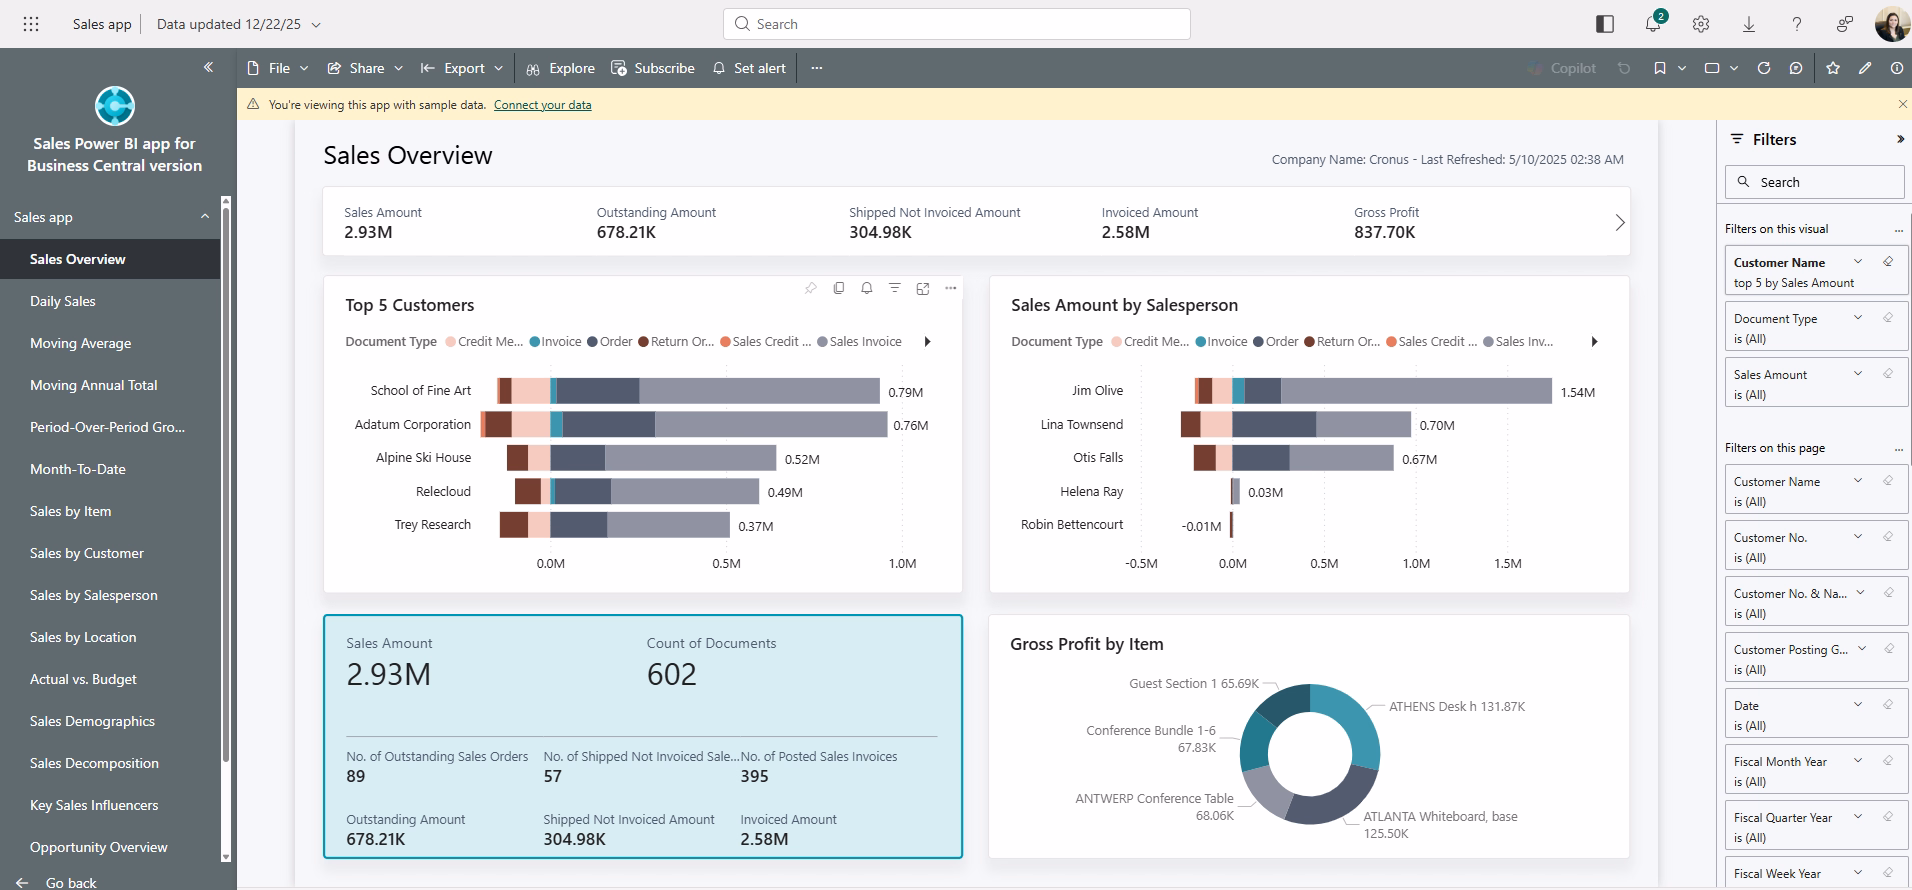
Task: Clear the Customer Name visual filter
Action: (x=1888, y=262)
